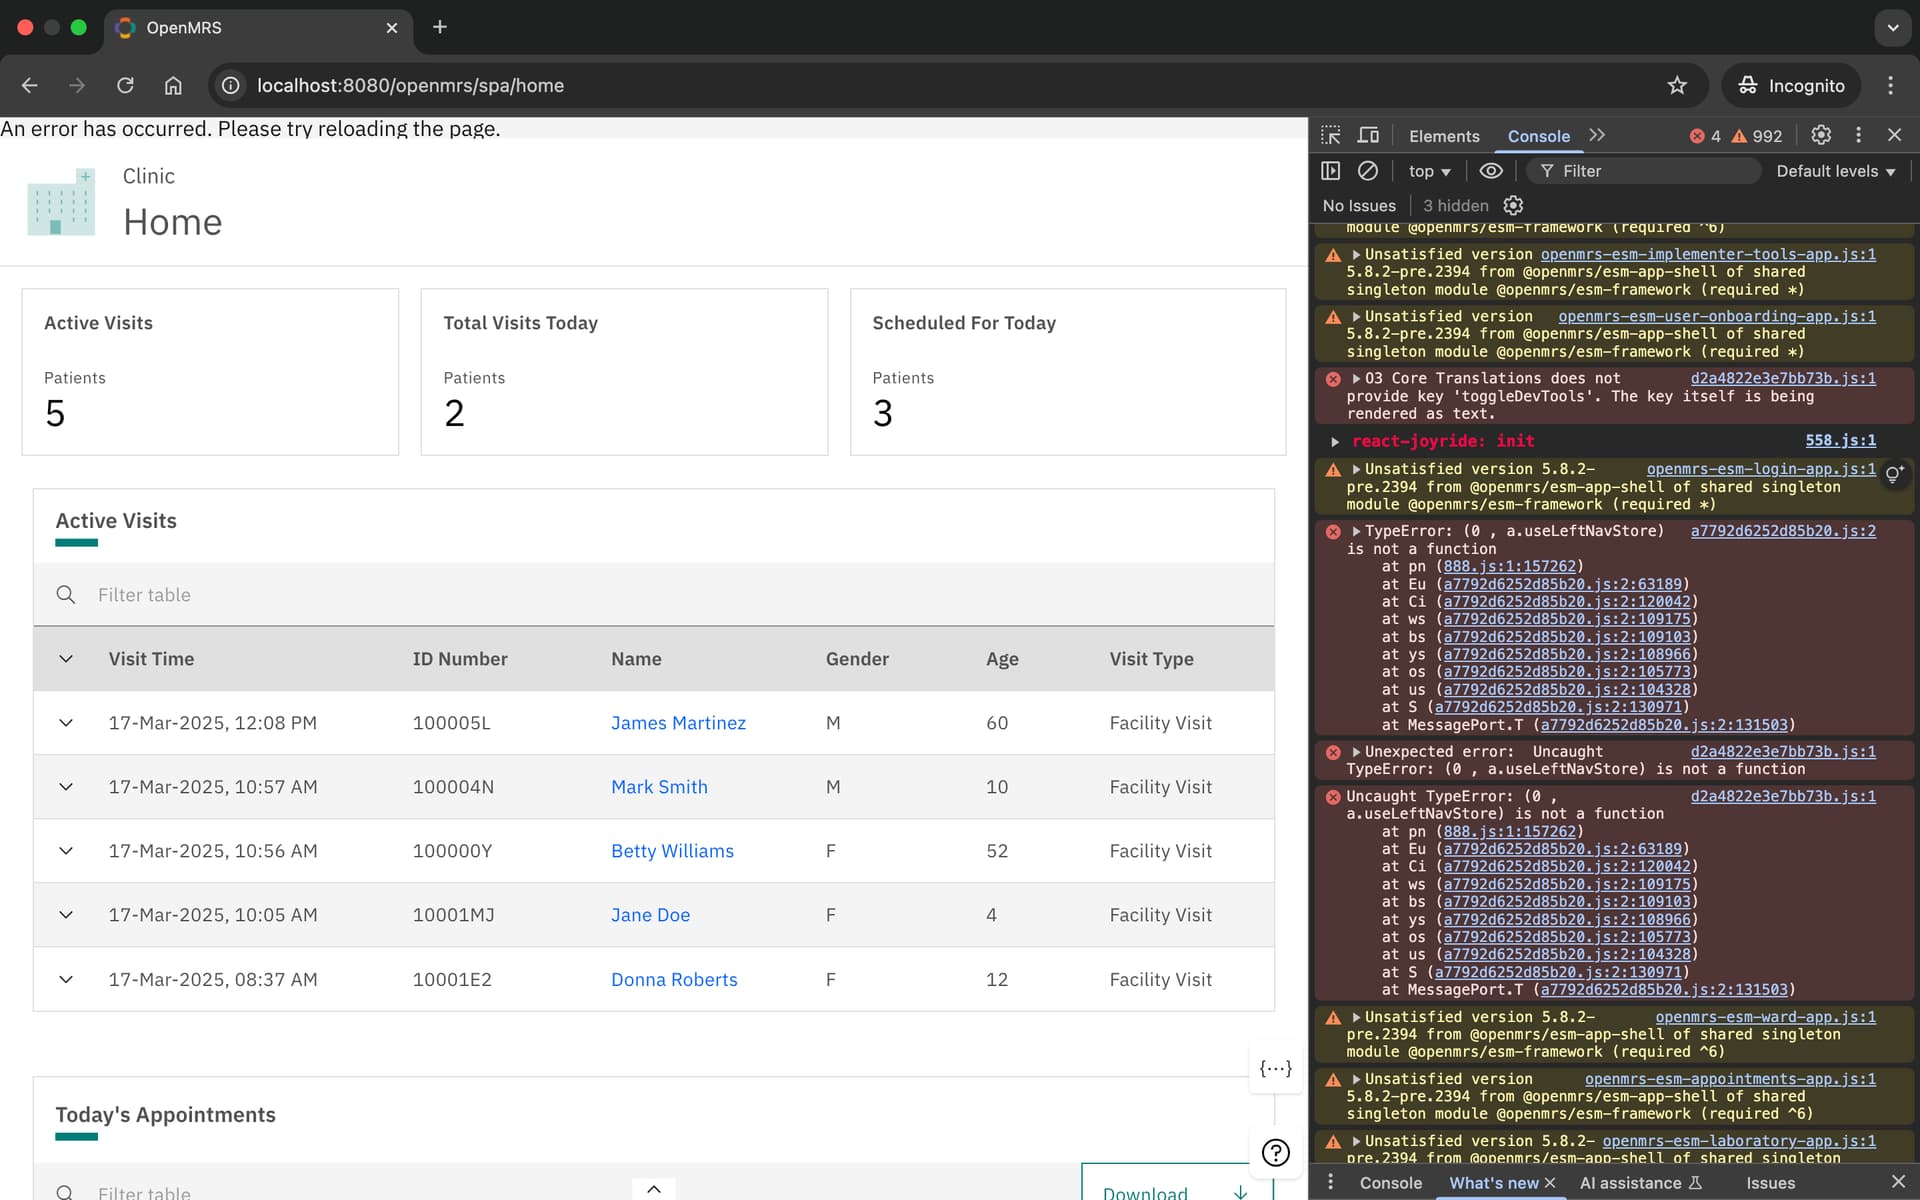Create a live expression with eye icon
The width and height of the screenshot is (1920, 1200).
(x=1490, y=171)
